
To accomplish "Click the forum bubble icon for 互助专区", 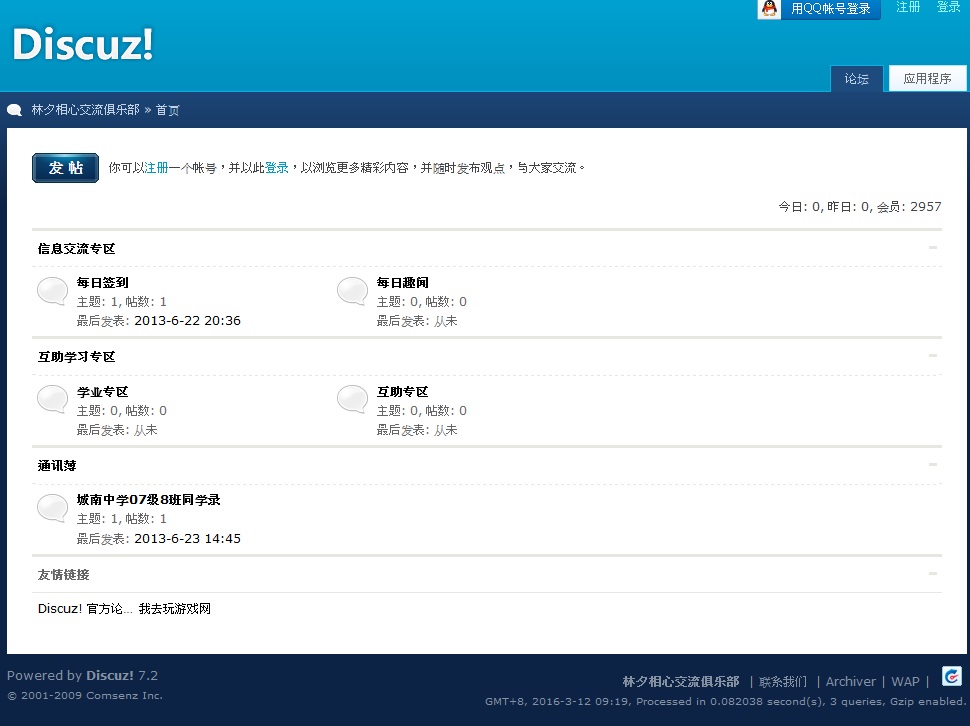I will coord(353,399).
